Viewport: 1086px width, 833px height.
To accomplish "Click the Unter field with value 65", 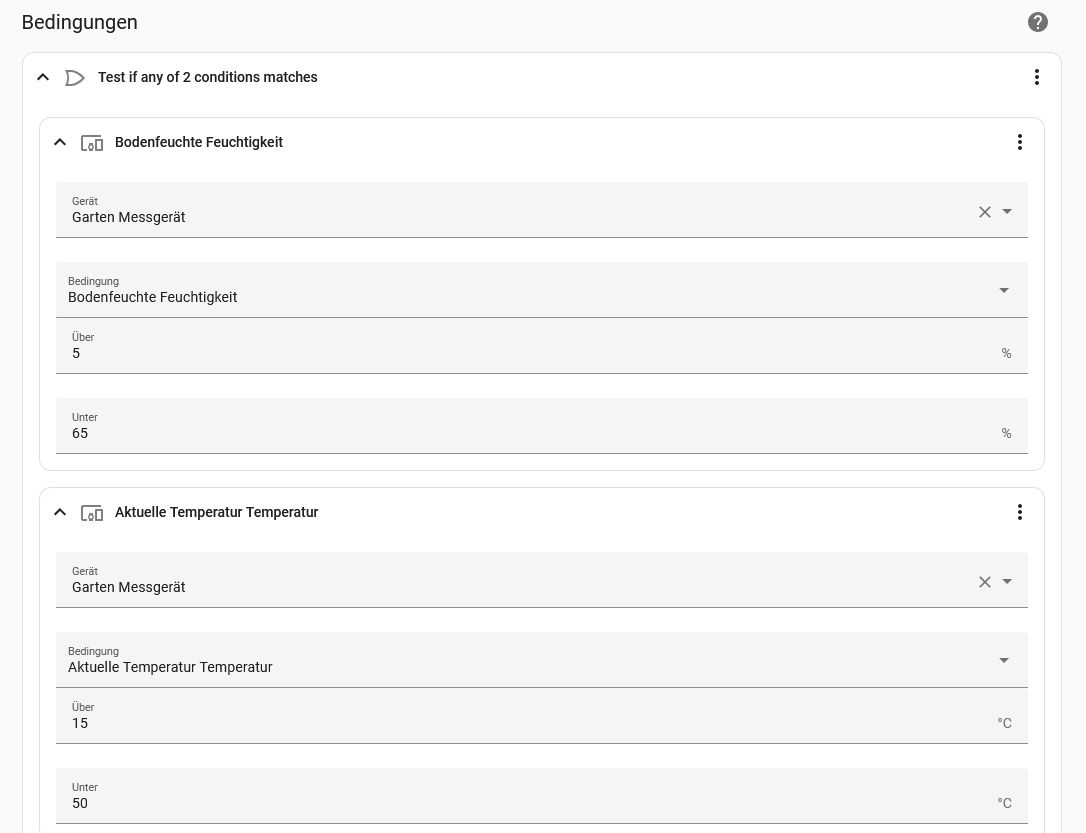I will pyautogui.click(x=530, y=433).
